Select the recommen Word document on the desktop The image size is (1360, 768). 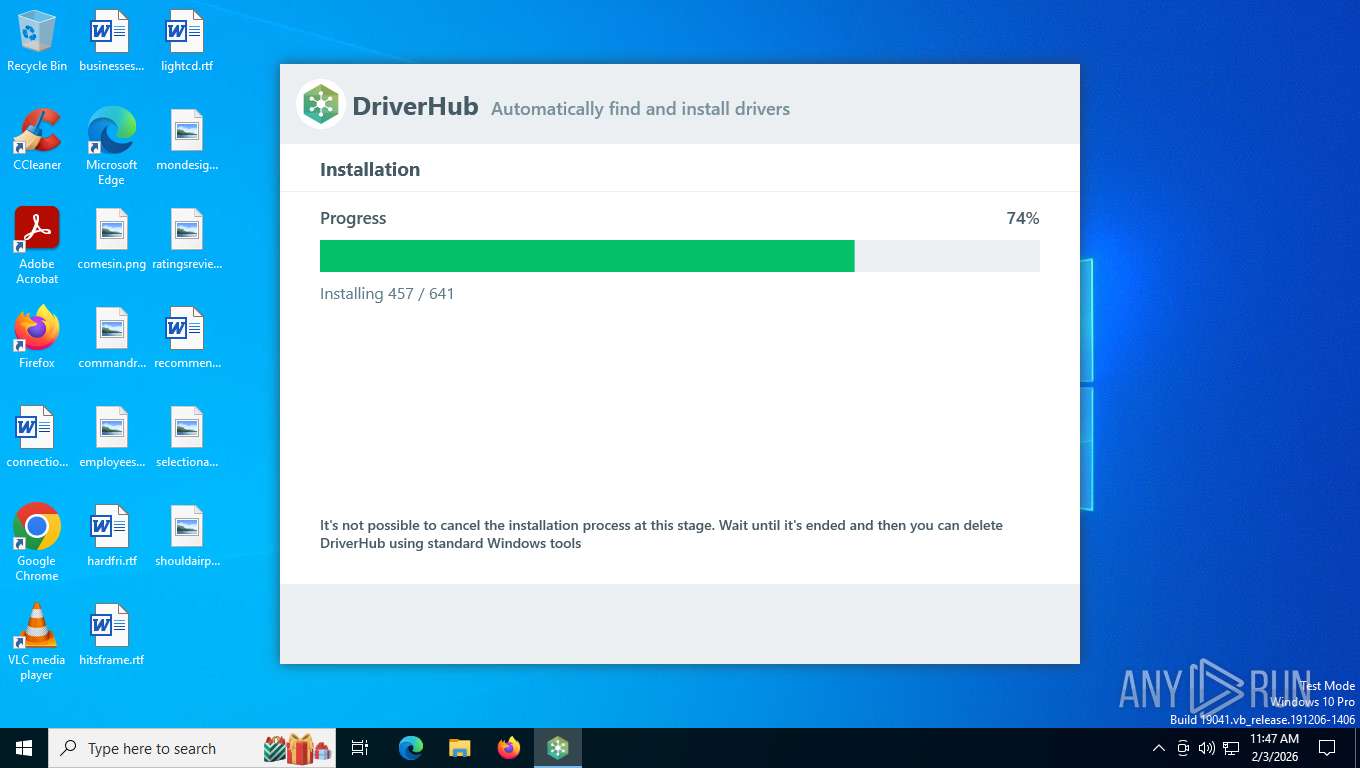click(187, 338)
